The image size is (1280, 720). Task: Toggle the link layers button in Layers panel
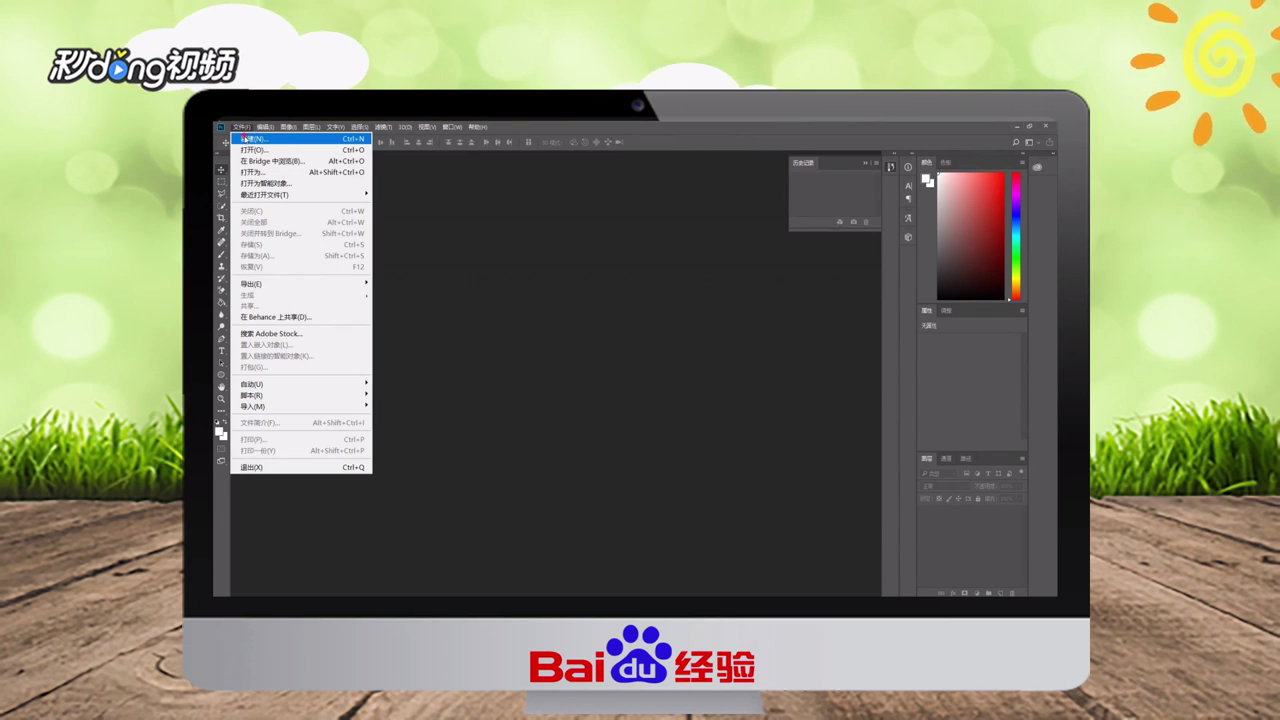[x=942, y=592]
